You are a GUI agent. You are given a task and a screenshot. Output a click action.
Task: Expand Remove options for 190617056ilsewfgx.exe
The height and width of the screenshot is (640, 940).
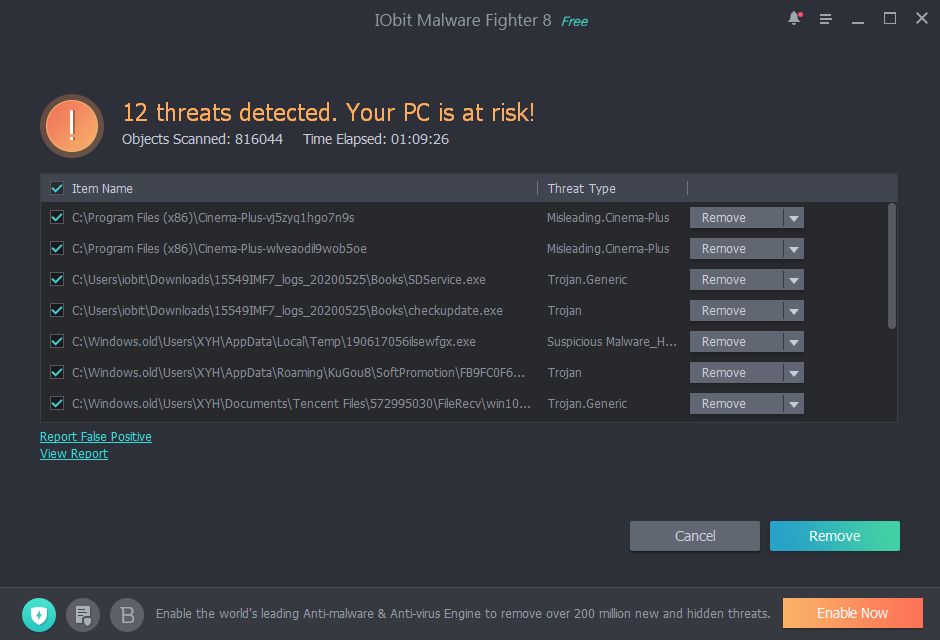coord(795,341)
